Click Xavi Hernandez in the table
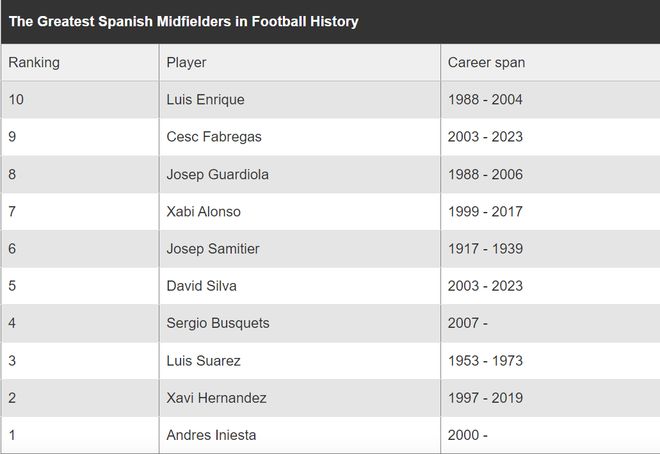Viewport: 660px width, 454px height. coord(217,398)
